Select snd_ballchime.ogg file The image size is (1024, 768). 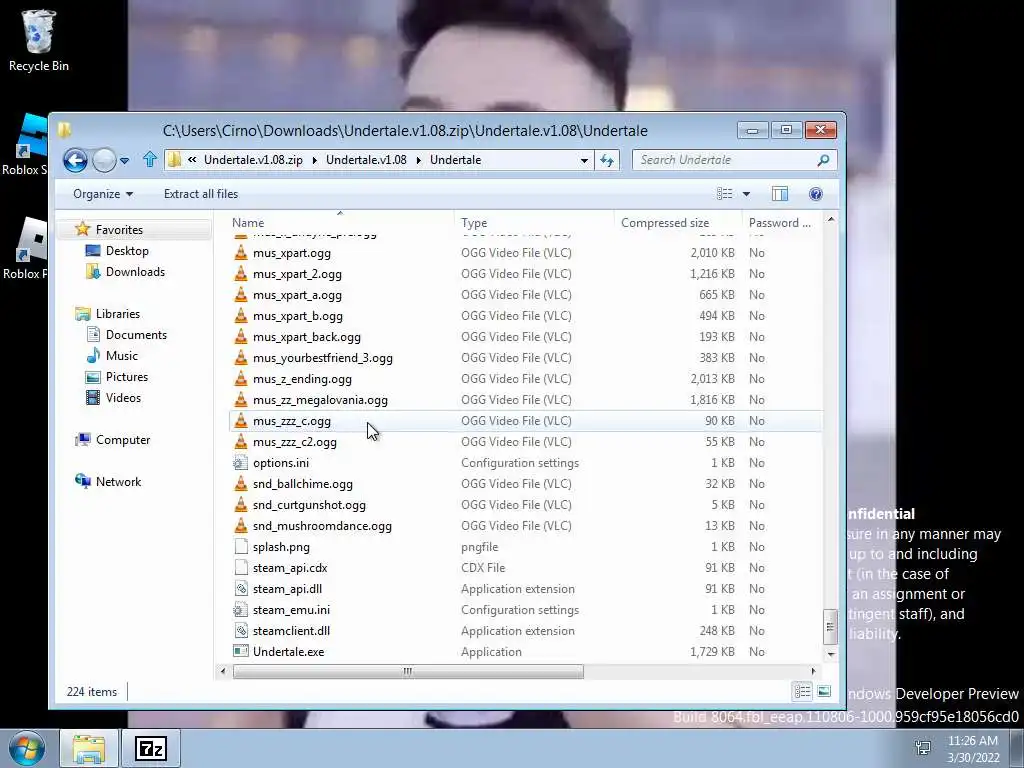tap(302, 484)
